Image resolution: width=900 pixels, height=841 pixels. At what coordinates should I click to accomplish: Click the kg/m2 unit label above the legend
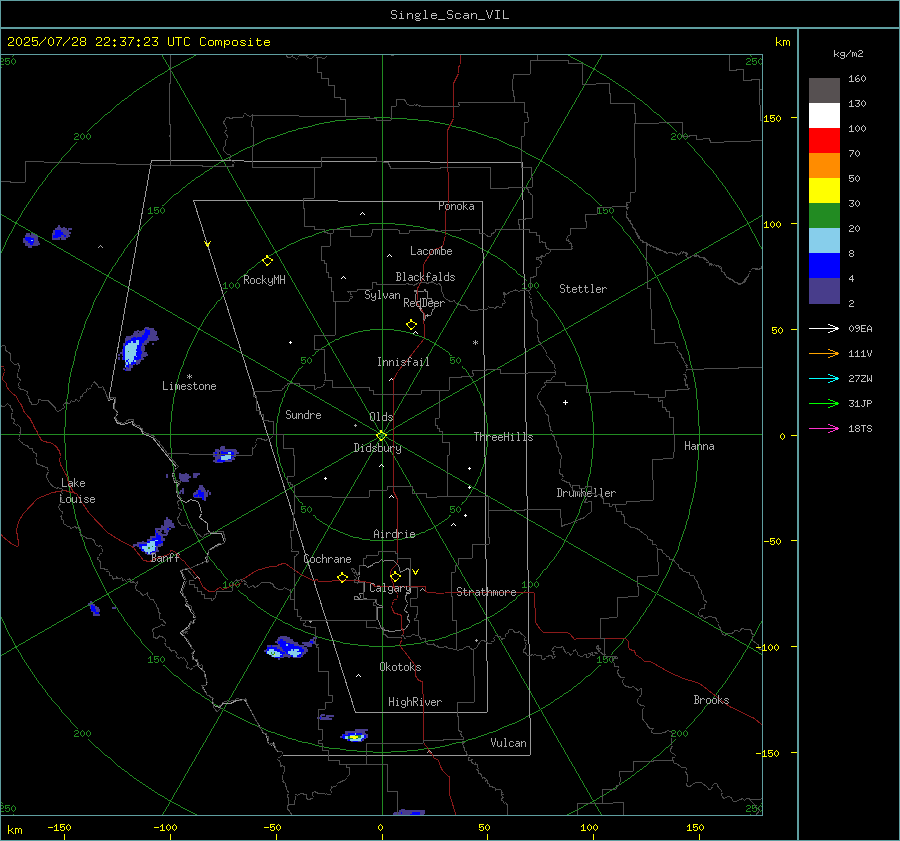(848, 54)
